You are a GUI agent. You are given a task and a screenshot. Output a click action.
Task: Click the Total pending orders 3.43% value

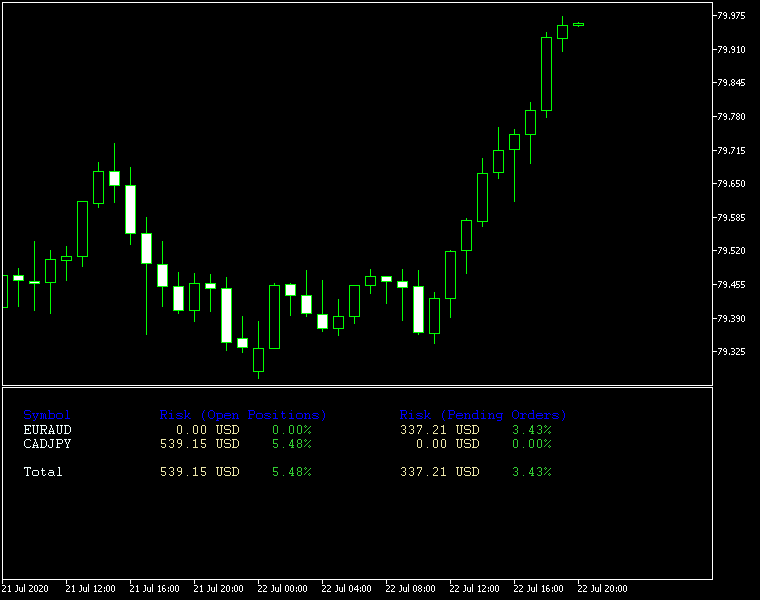pyautogui.click(x=531, y=472)
